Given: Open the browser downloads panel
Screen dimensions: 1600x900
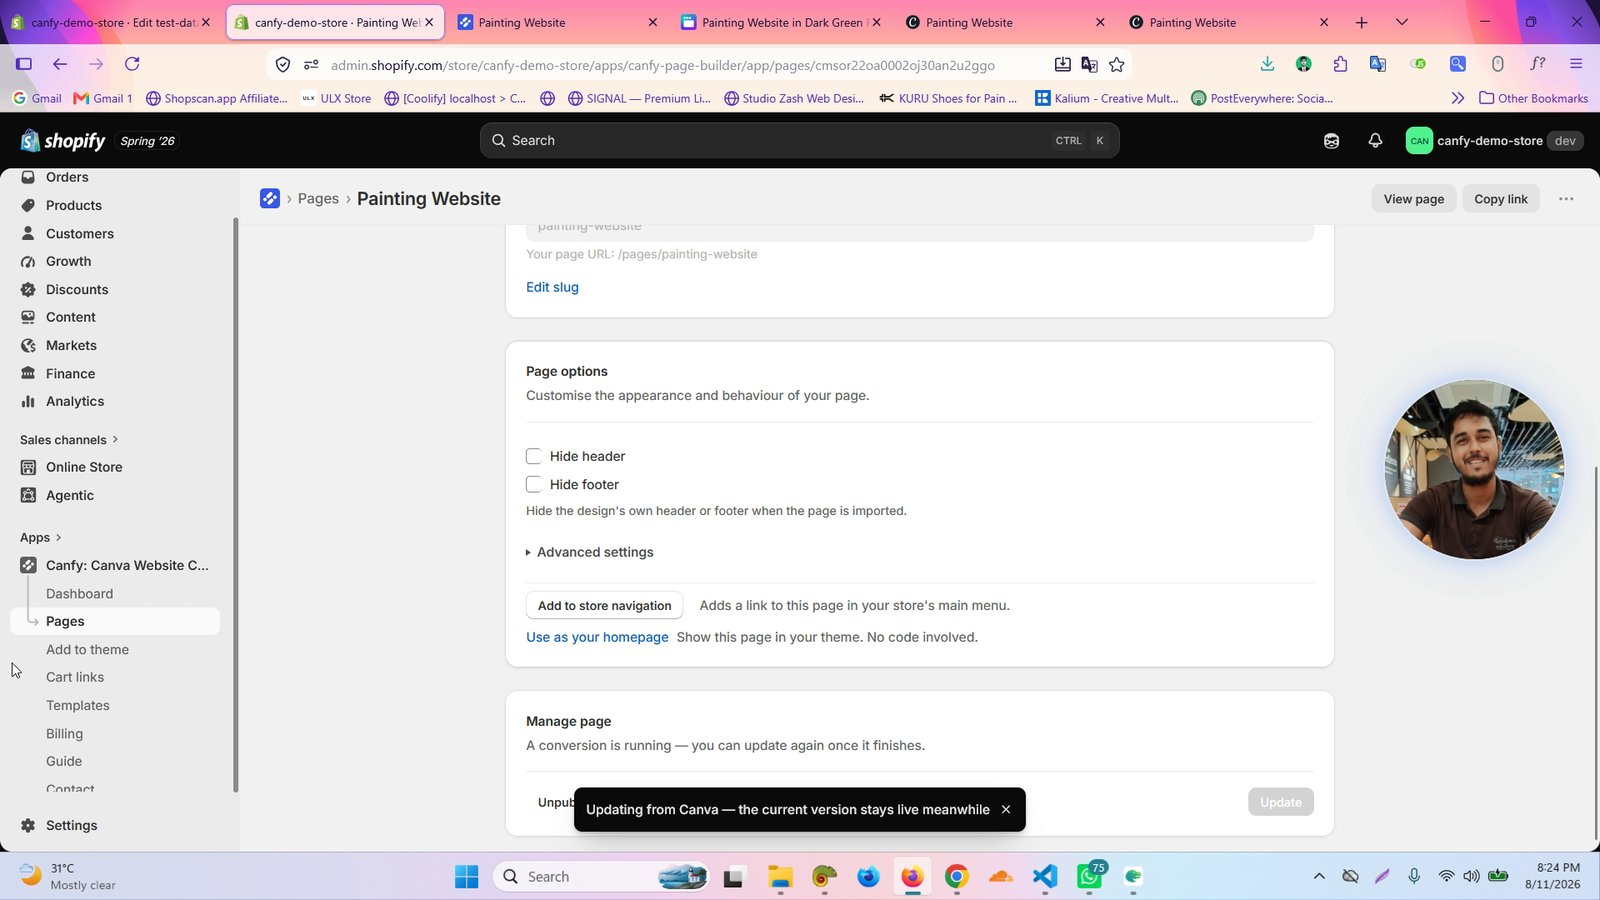Looking at the screenshot, I should 1267,64.
